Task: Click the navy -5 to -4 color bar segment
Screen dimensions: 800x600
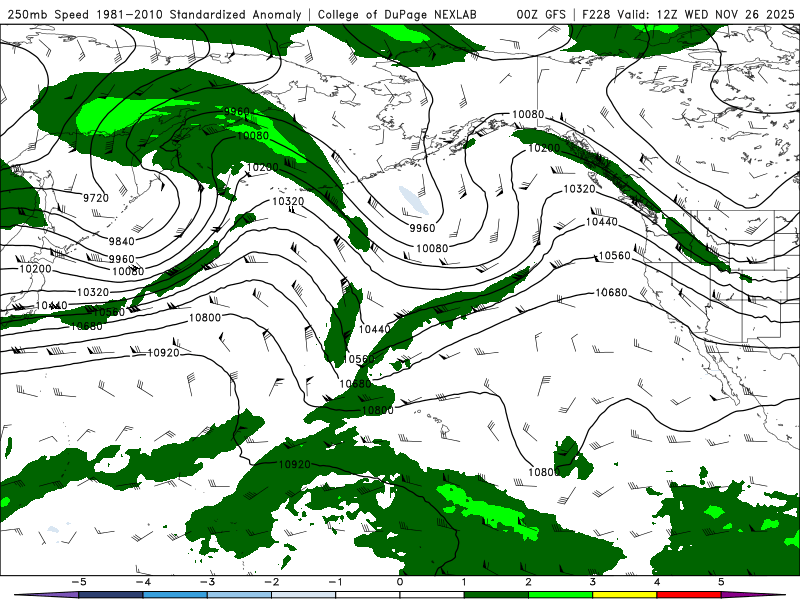Action: [x=111, y=595]
